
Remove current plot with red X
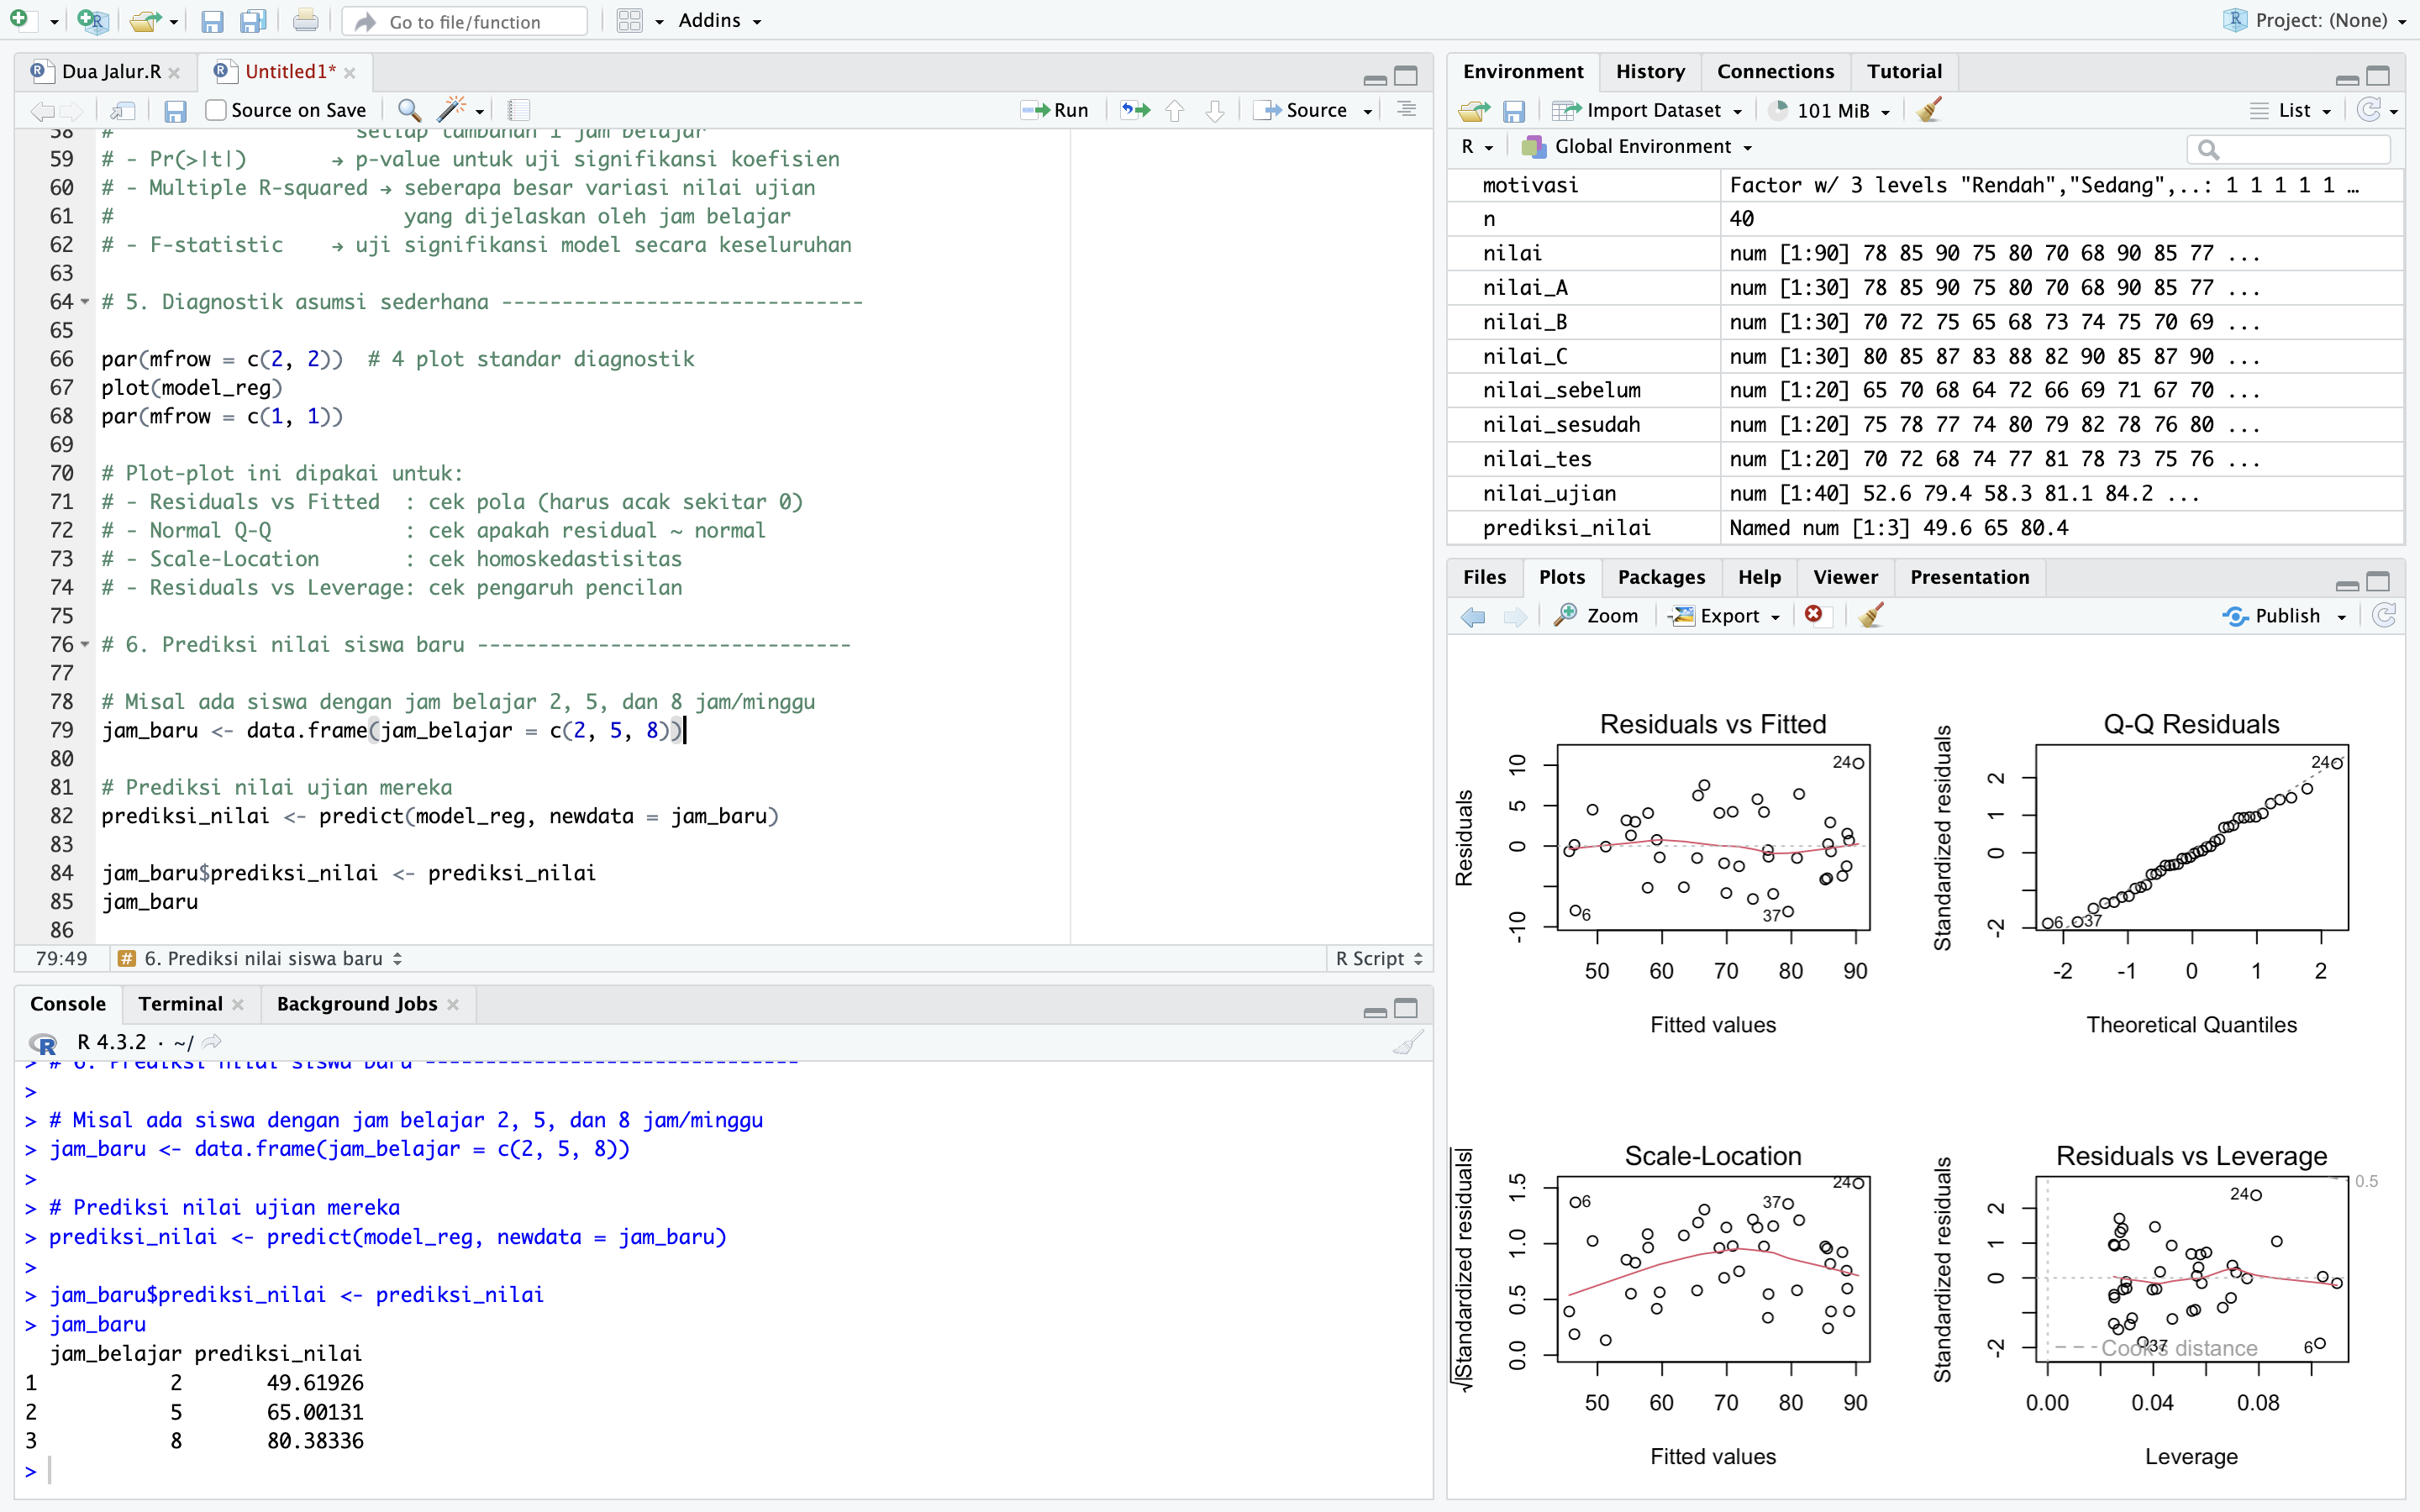click(x=1813, y=616)
